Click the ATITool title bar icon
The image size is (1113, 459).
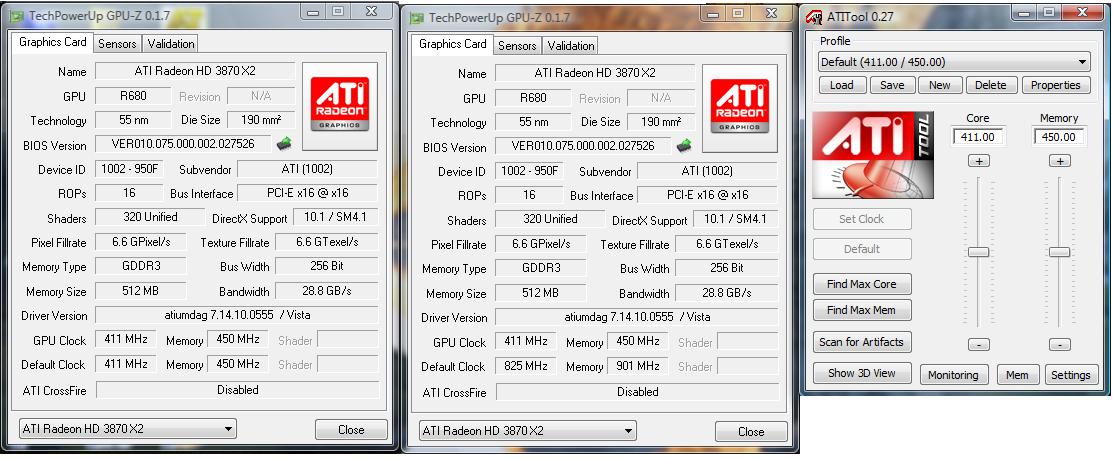pyautogui.click(x=813, y=17)
